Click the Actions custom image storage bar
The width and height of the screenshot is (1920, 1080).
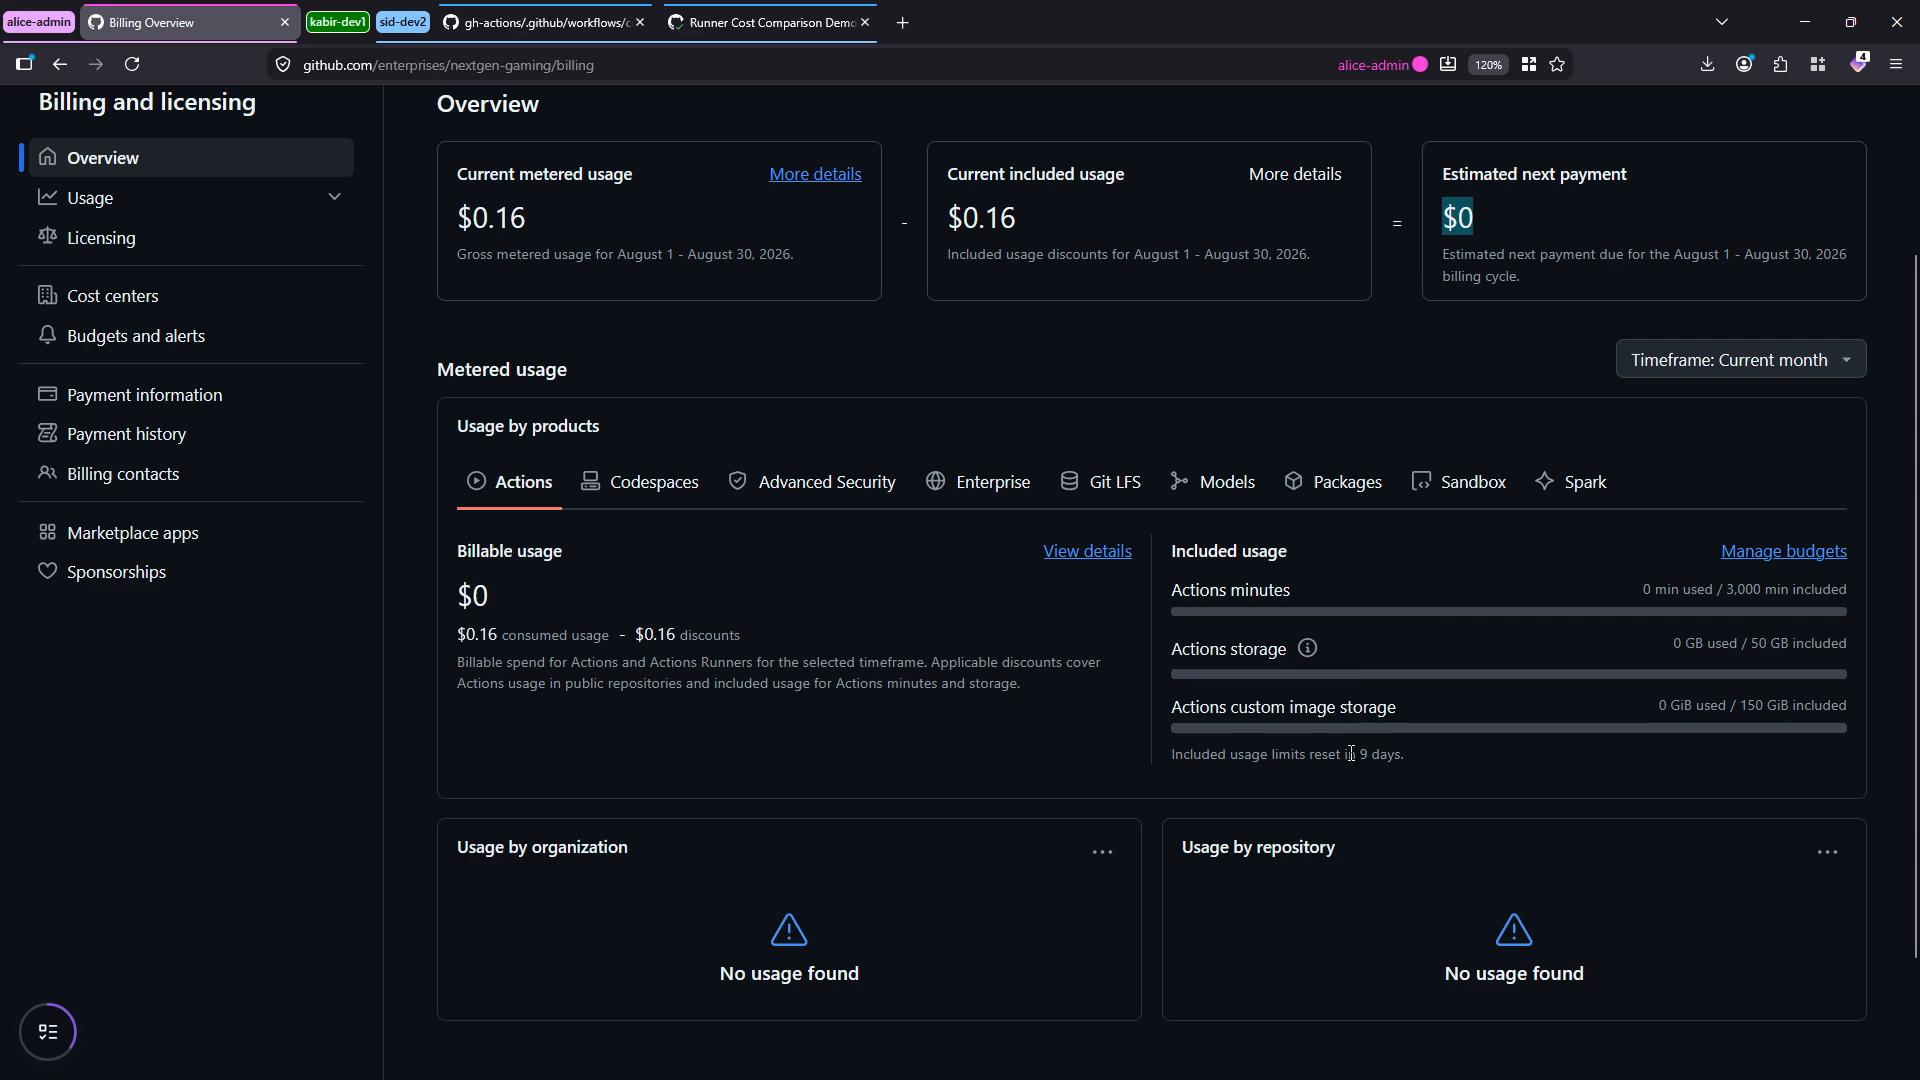[1508, 729]
